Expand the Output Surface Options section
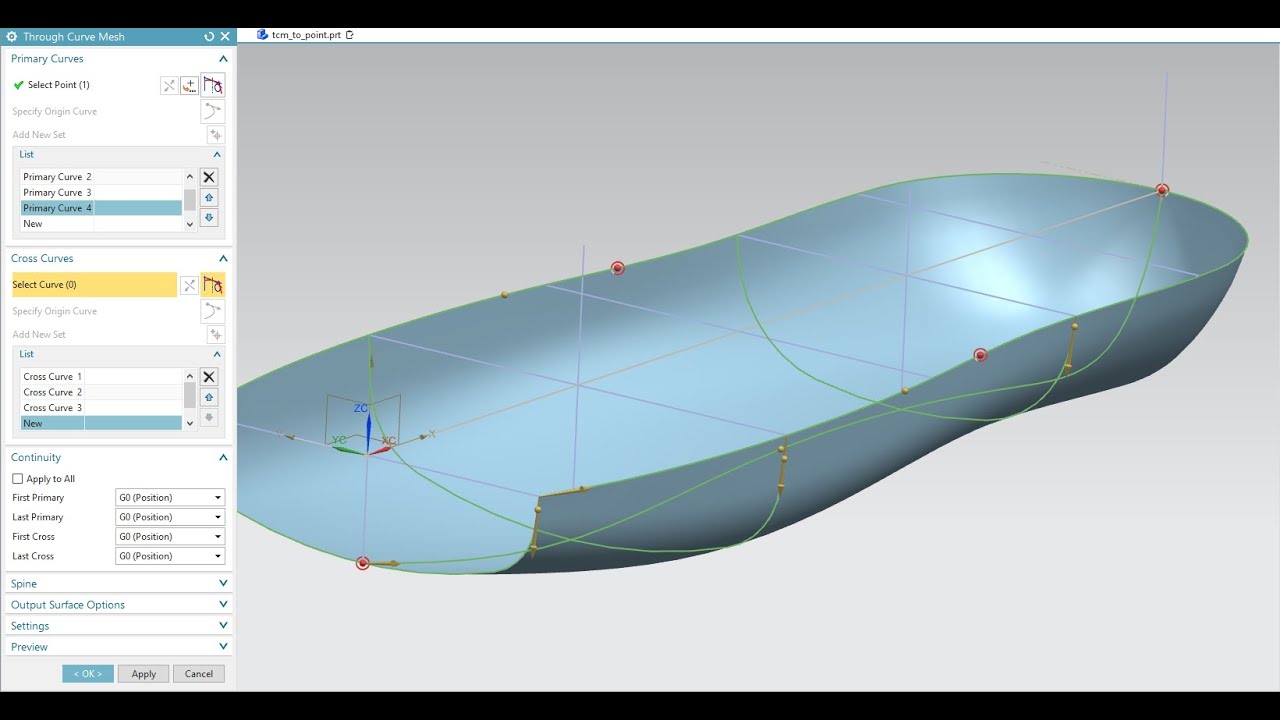This screenshot has width=1280, height=720. click(x=223, y=605)
